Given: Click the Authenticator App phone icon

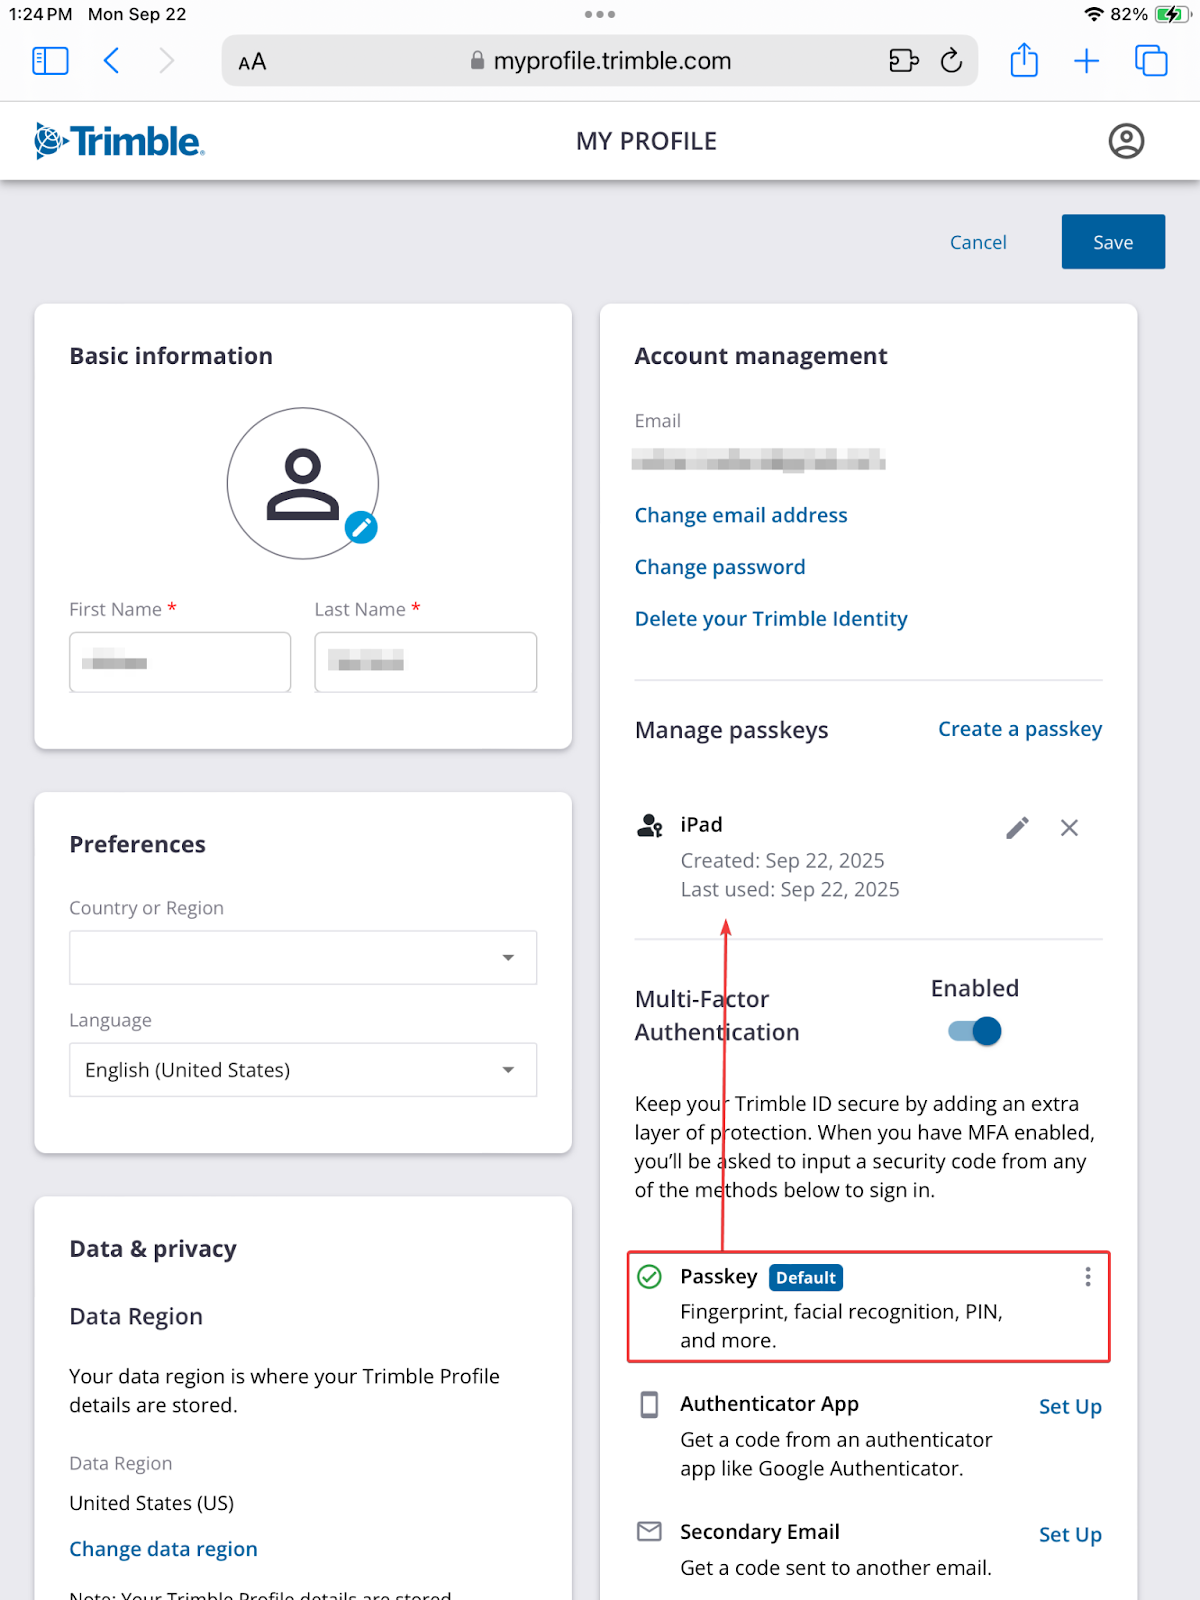Looking at the screenshot, I should [x=649, y=1405].
